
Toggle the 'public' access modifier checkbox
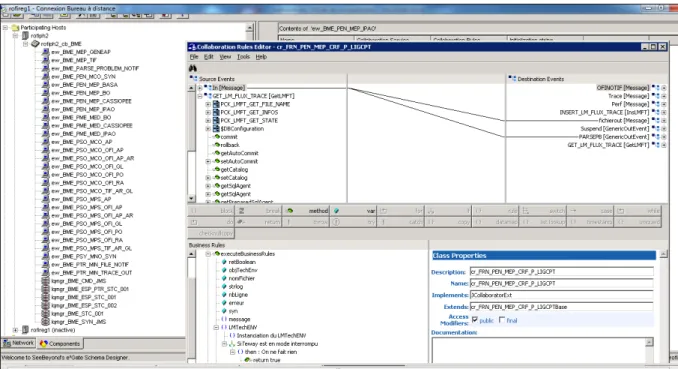coord(475,320)
